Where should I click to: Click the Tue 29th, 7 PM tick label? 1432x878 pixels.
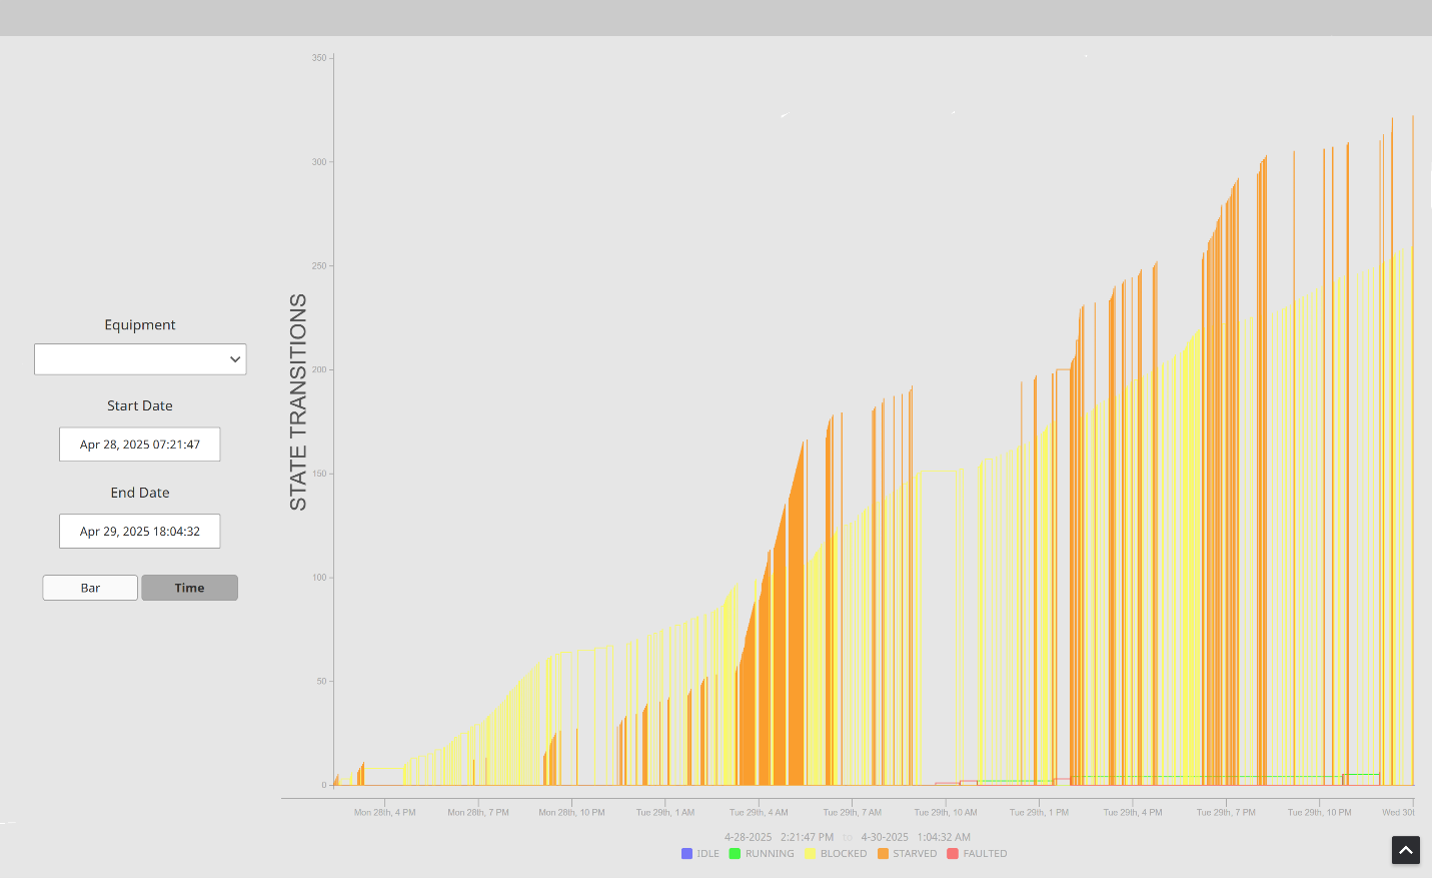(x=1226, y=812)
